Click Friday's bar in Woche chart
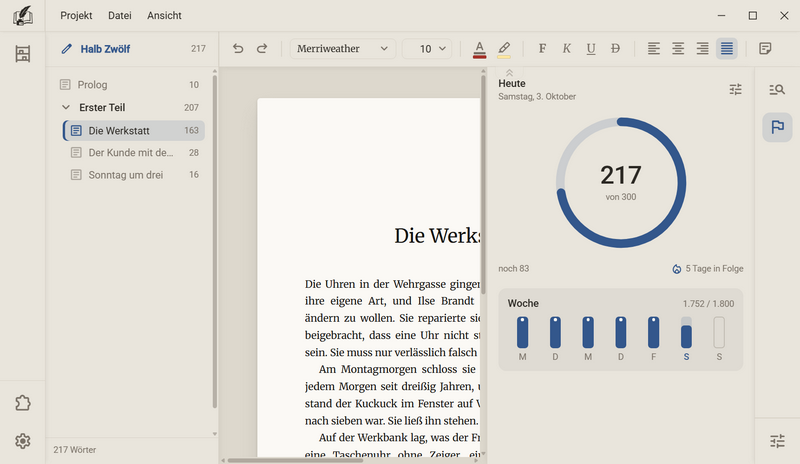The height and width of the screenshot is (464, 800). [654, 332]
